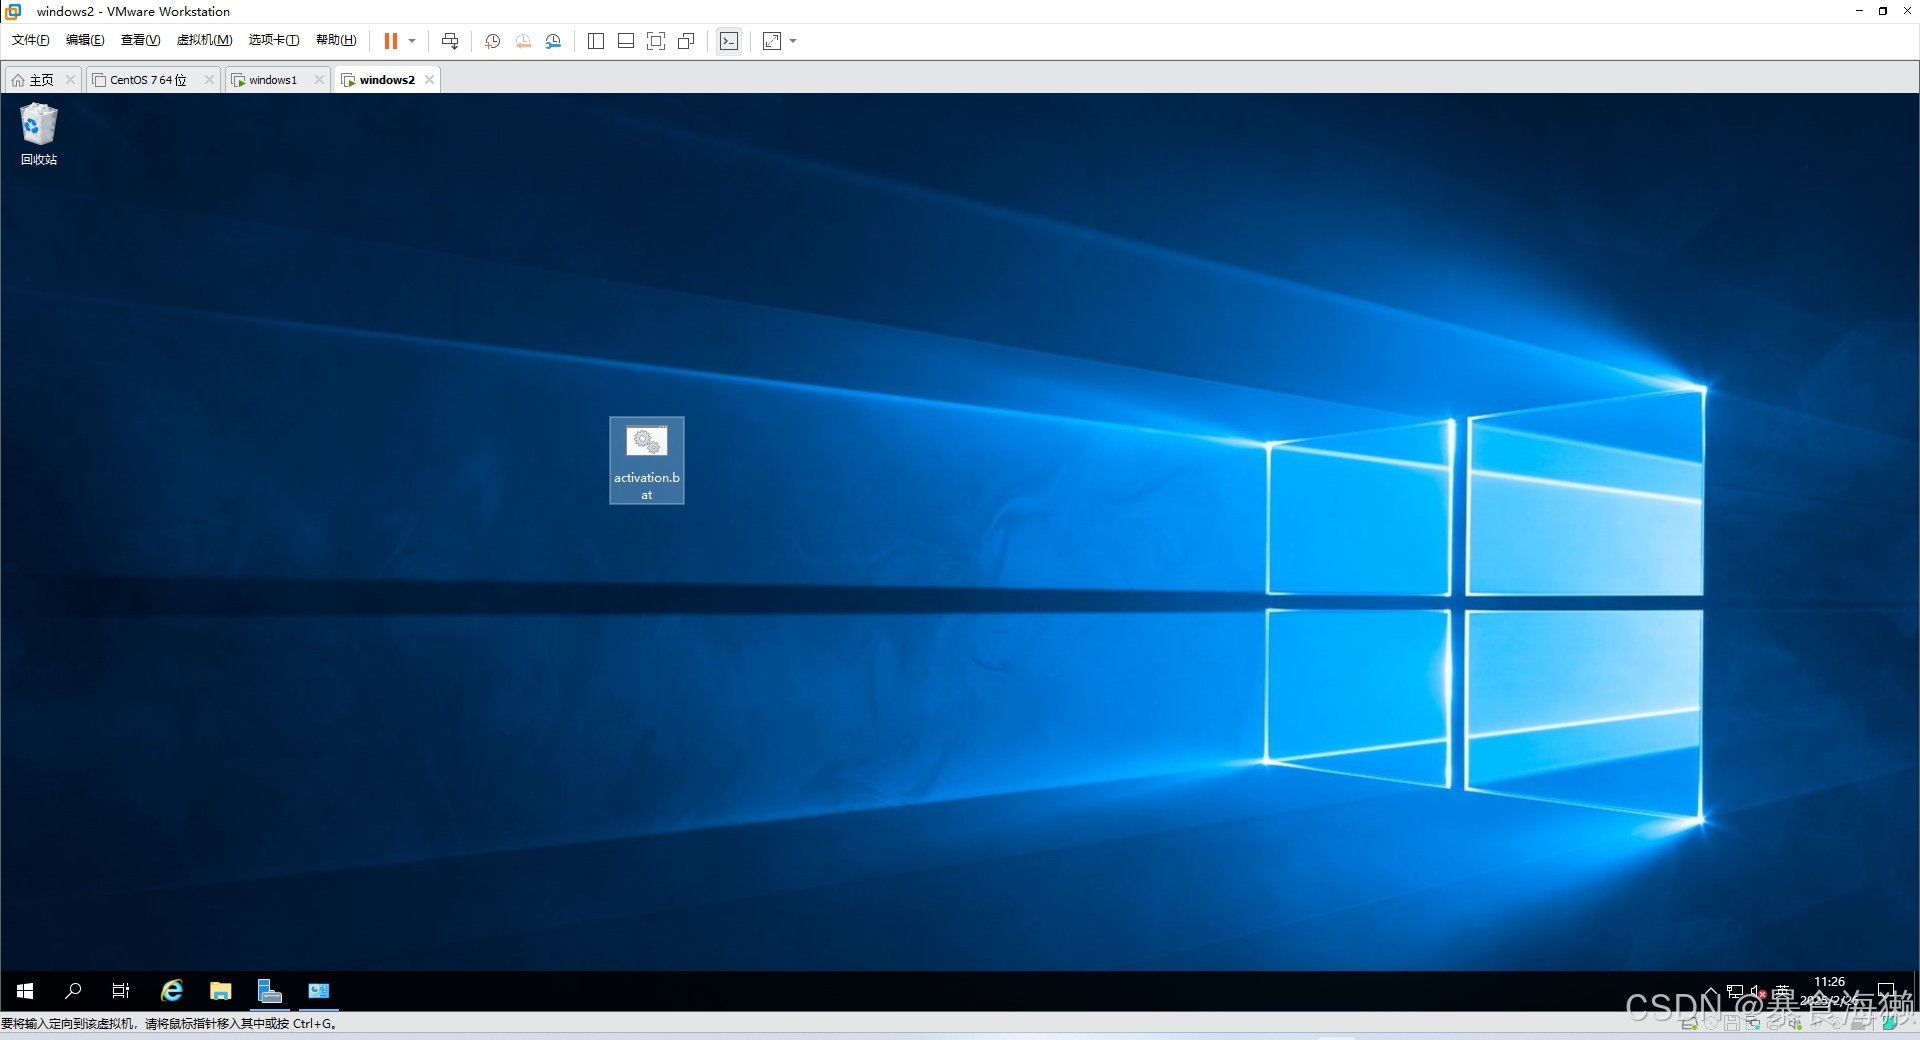
Task: Close the 主页 tab
Action: [70, 80]
